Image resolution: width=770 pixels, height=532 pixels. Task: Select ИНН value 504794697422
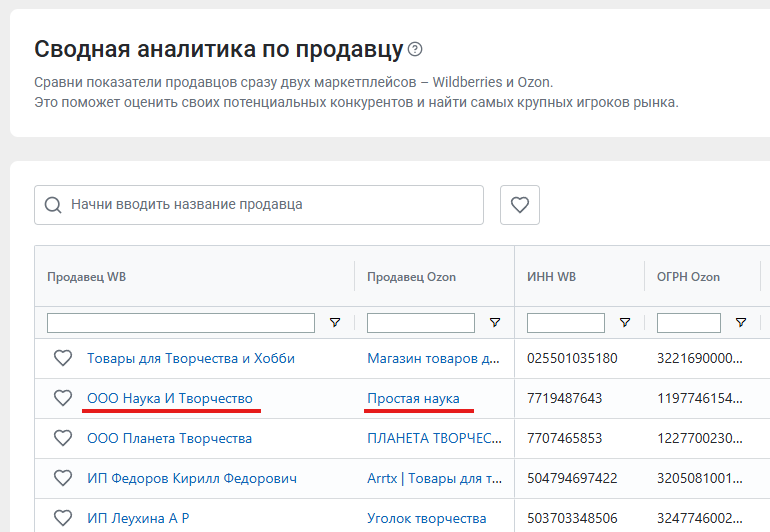tap(572, 478)
